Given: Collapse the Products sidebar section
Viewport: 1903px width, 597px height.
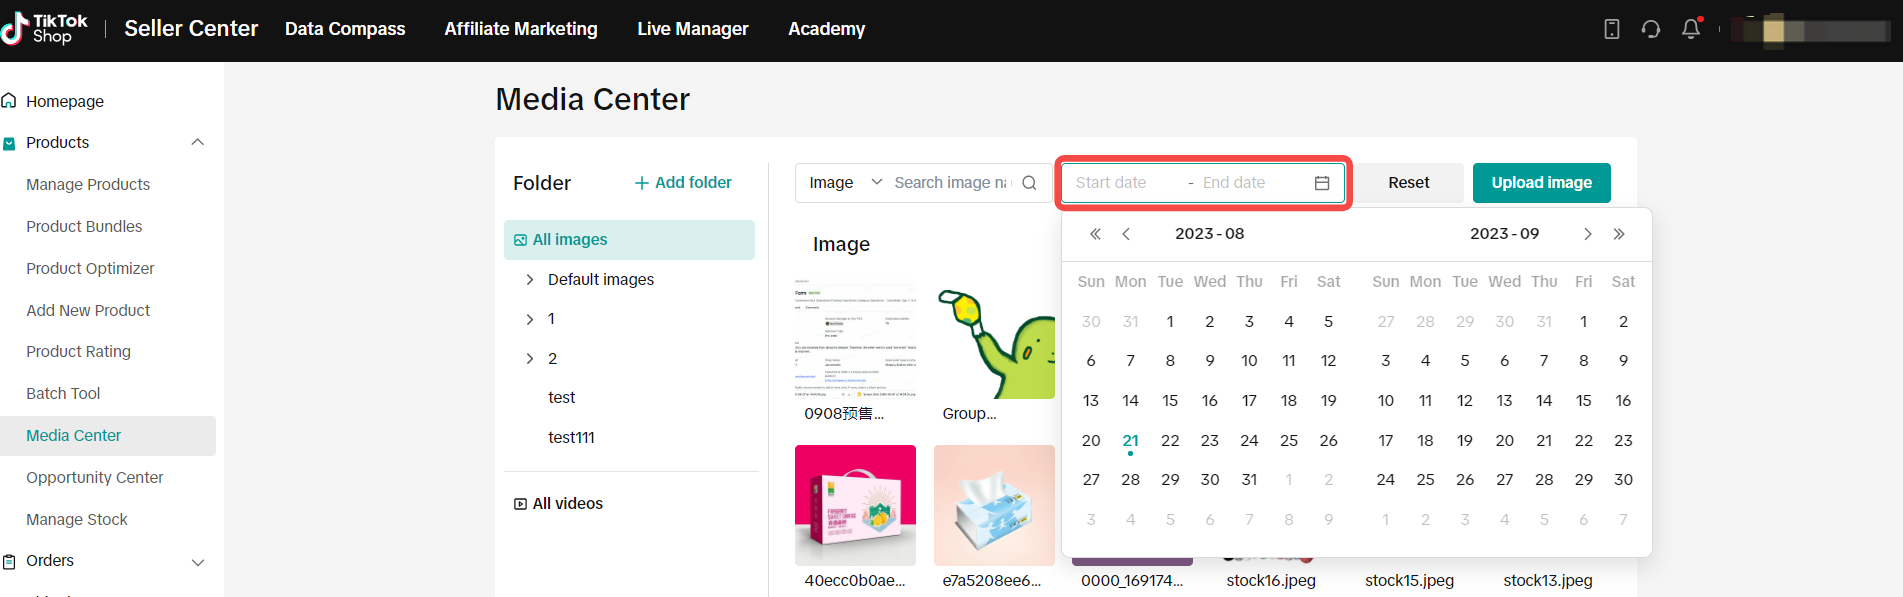Looking at the screenshot, I should tap(198, 143).
